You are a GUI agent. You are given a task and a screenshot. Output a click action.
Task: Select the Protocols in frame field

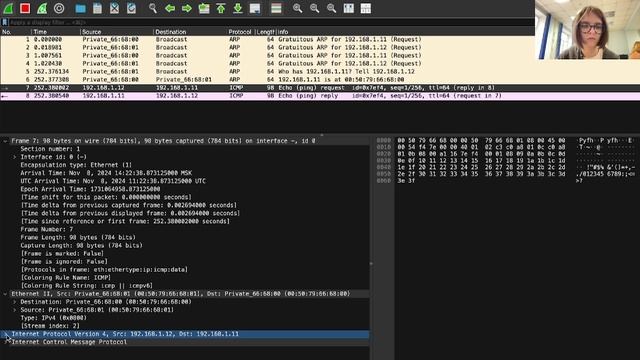click(104, 270)
